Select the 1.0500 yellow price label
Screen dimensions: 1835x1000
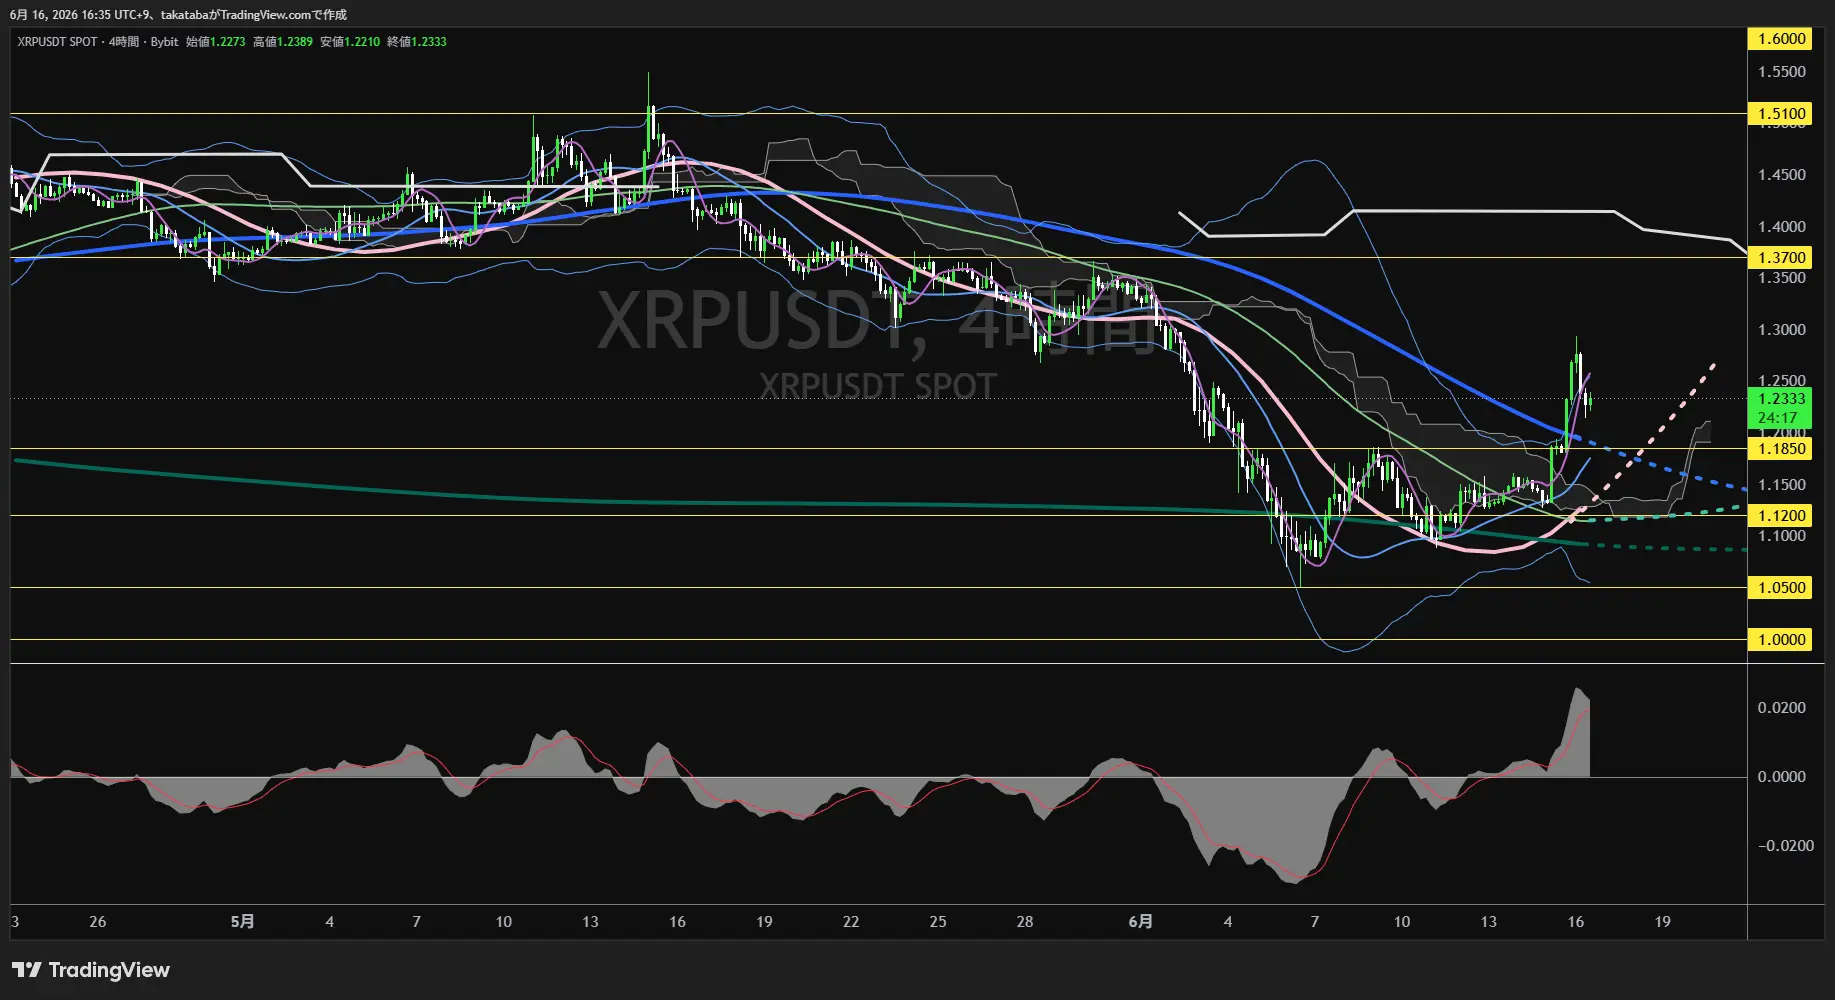click(1780, 588)
